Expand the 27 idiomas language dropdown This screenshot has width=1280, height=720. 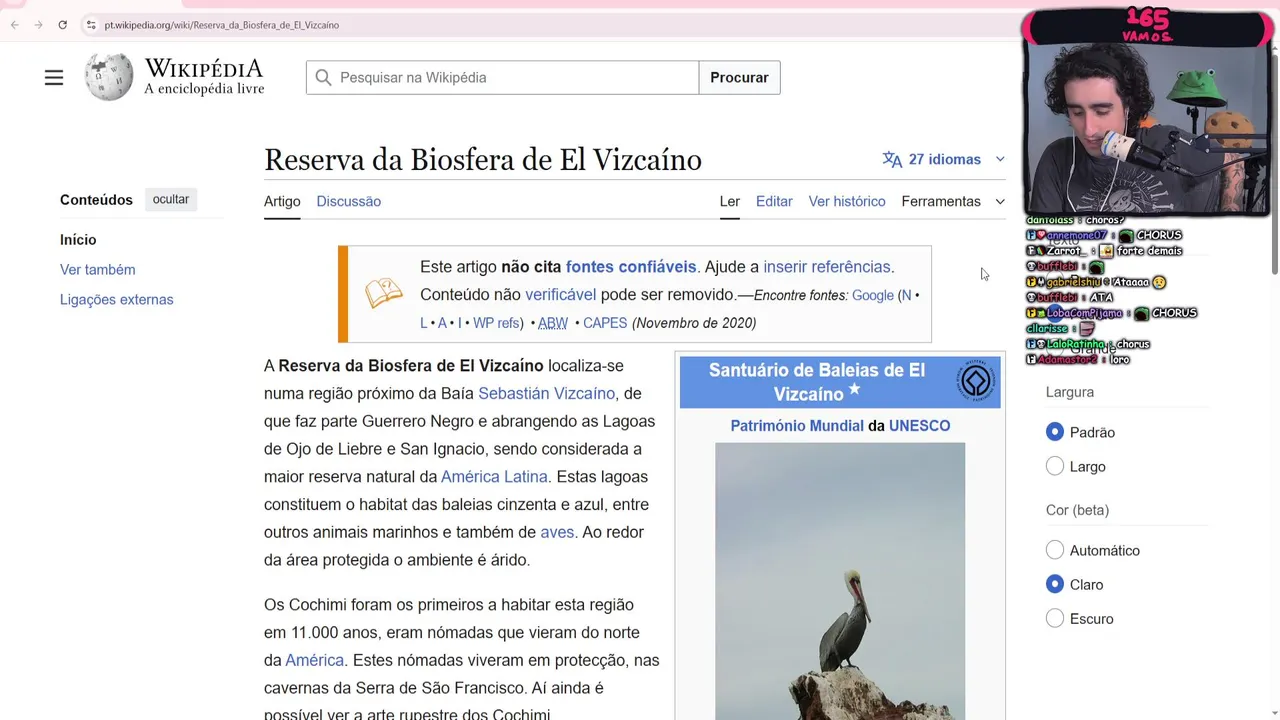(x=943, y=159)
